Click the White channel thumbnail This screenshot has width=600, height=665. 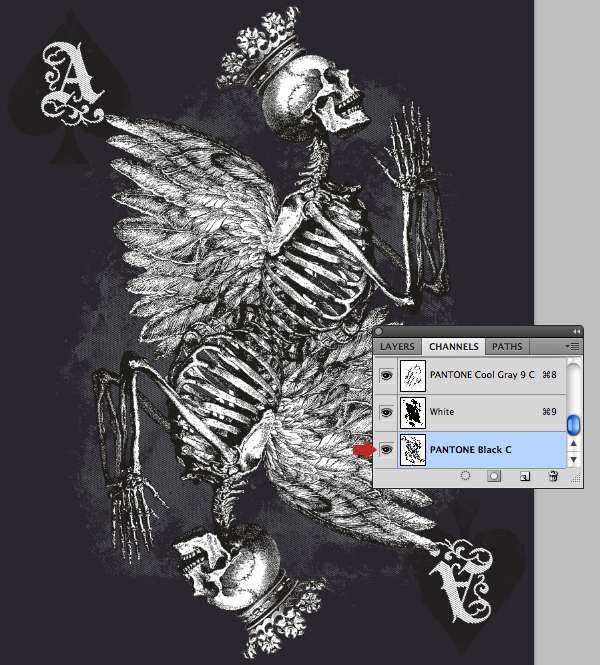pyautogui.click(x=413, y=413)
